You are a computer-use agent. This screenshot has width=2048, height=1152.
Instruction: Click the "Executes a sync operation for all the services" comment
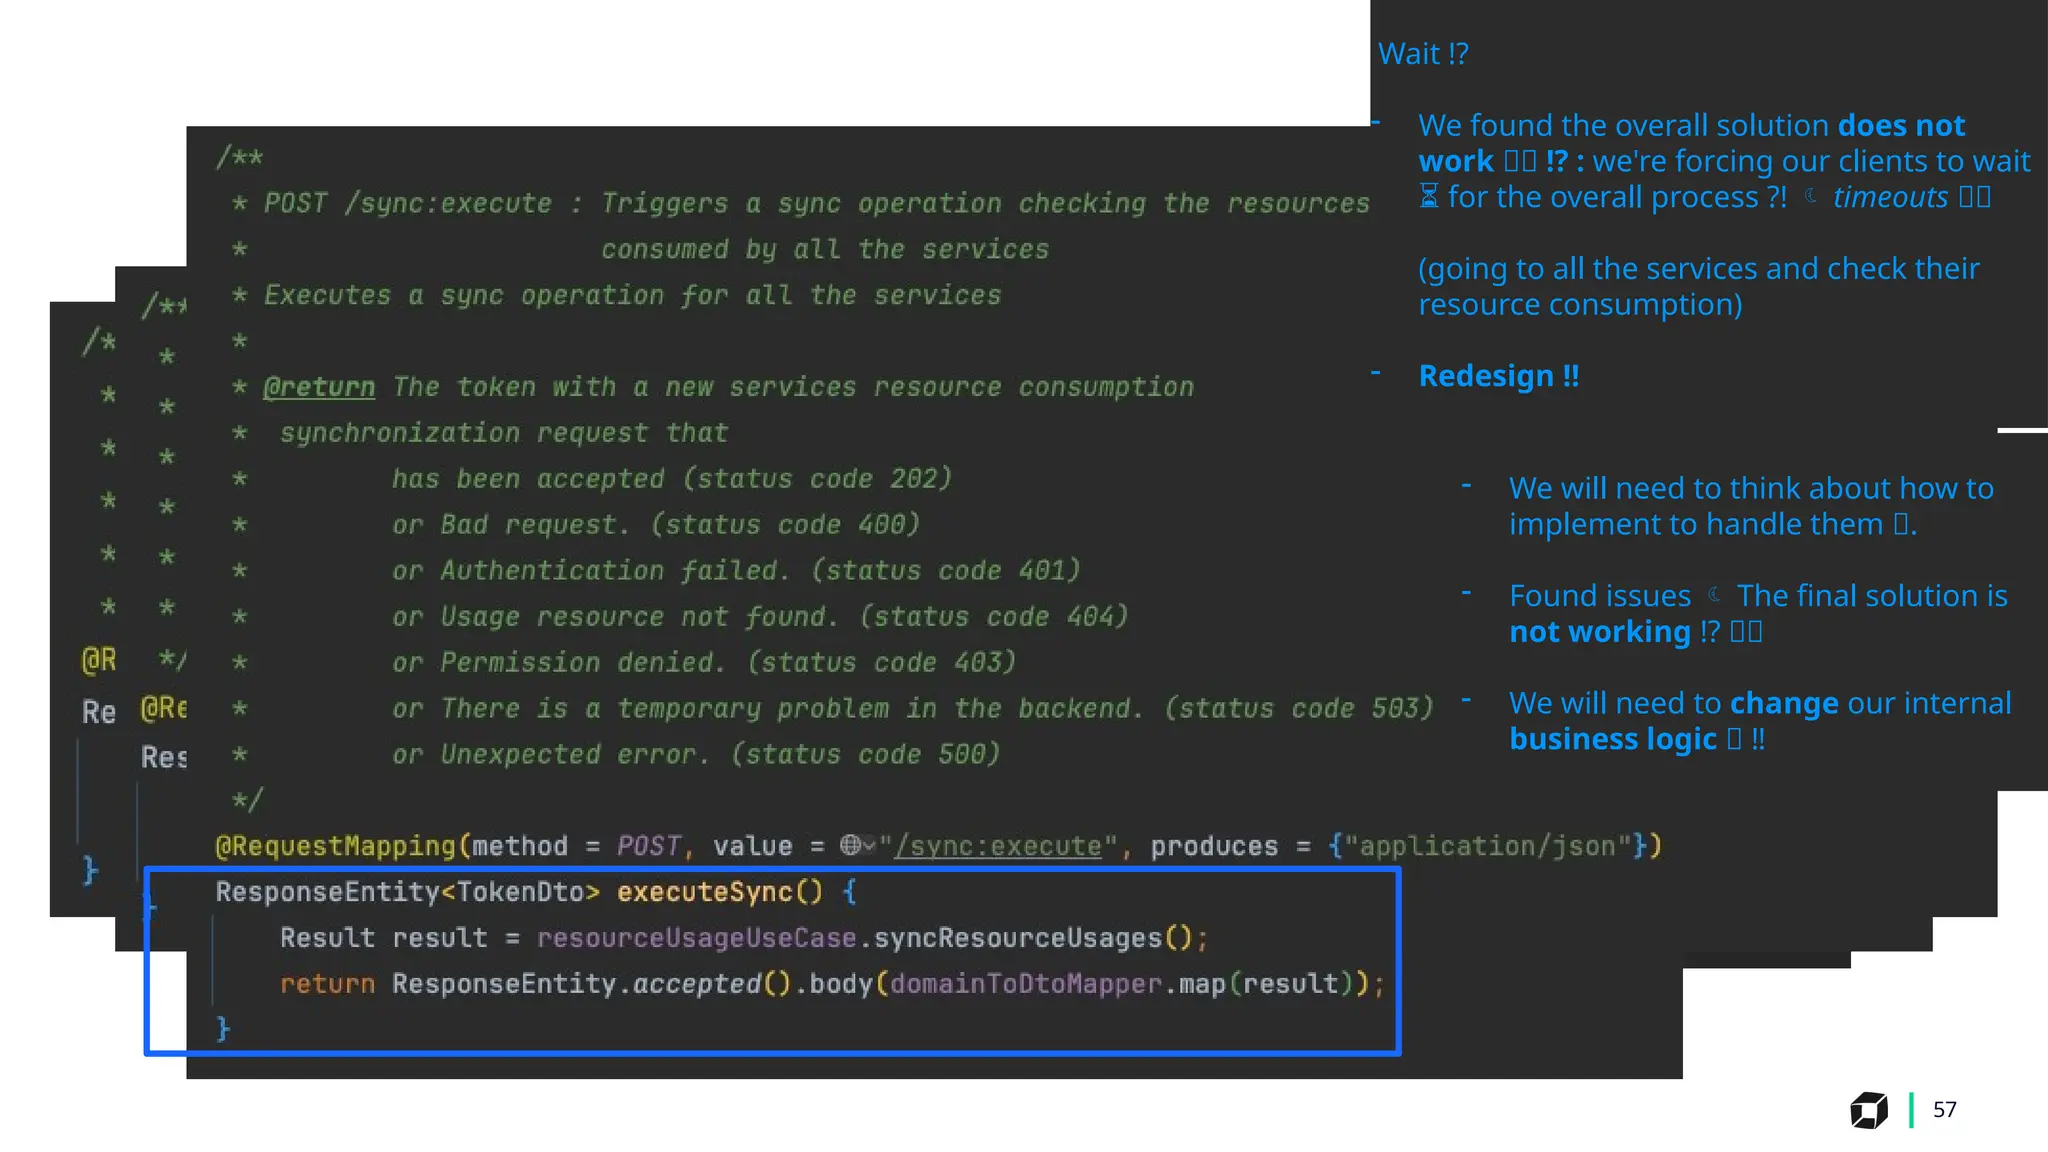[632, 295]
